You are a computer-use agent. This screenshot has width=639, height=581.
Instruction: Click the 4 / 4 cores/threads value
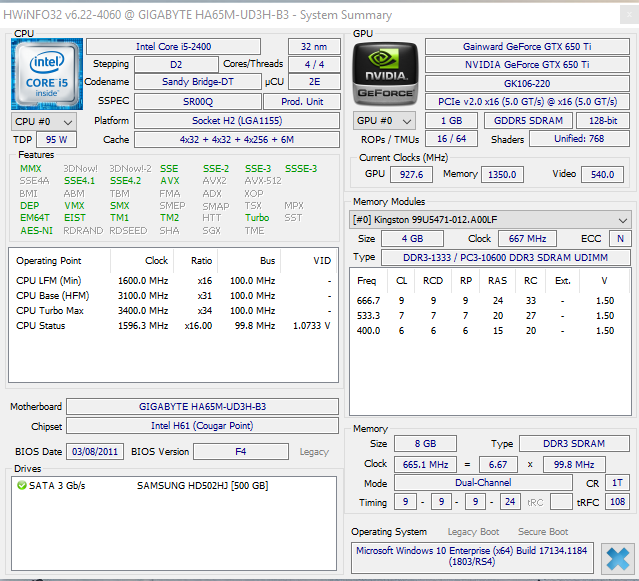coord(314,64)
